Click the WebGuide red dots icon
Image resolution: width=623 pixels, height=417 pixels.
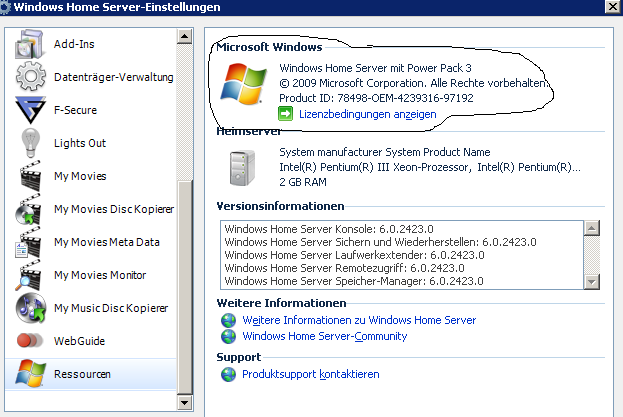30,341
